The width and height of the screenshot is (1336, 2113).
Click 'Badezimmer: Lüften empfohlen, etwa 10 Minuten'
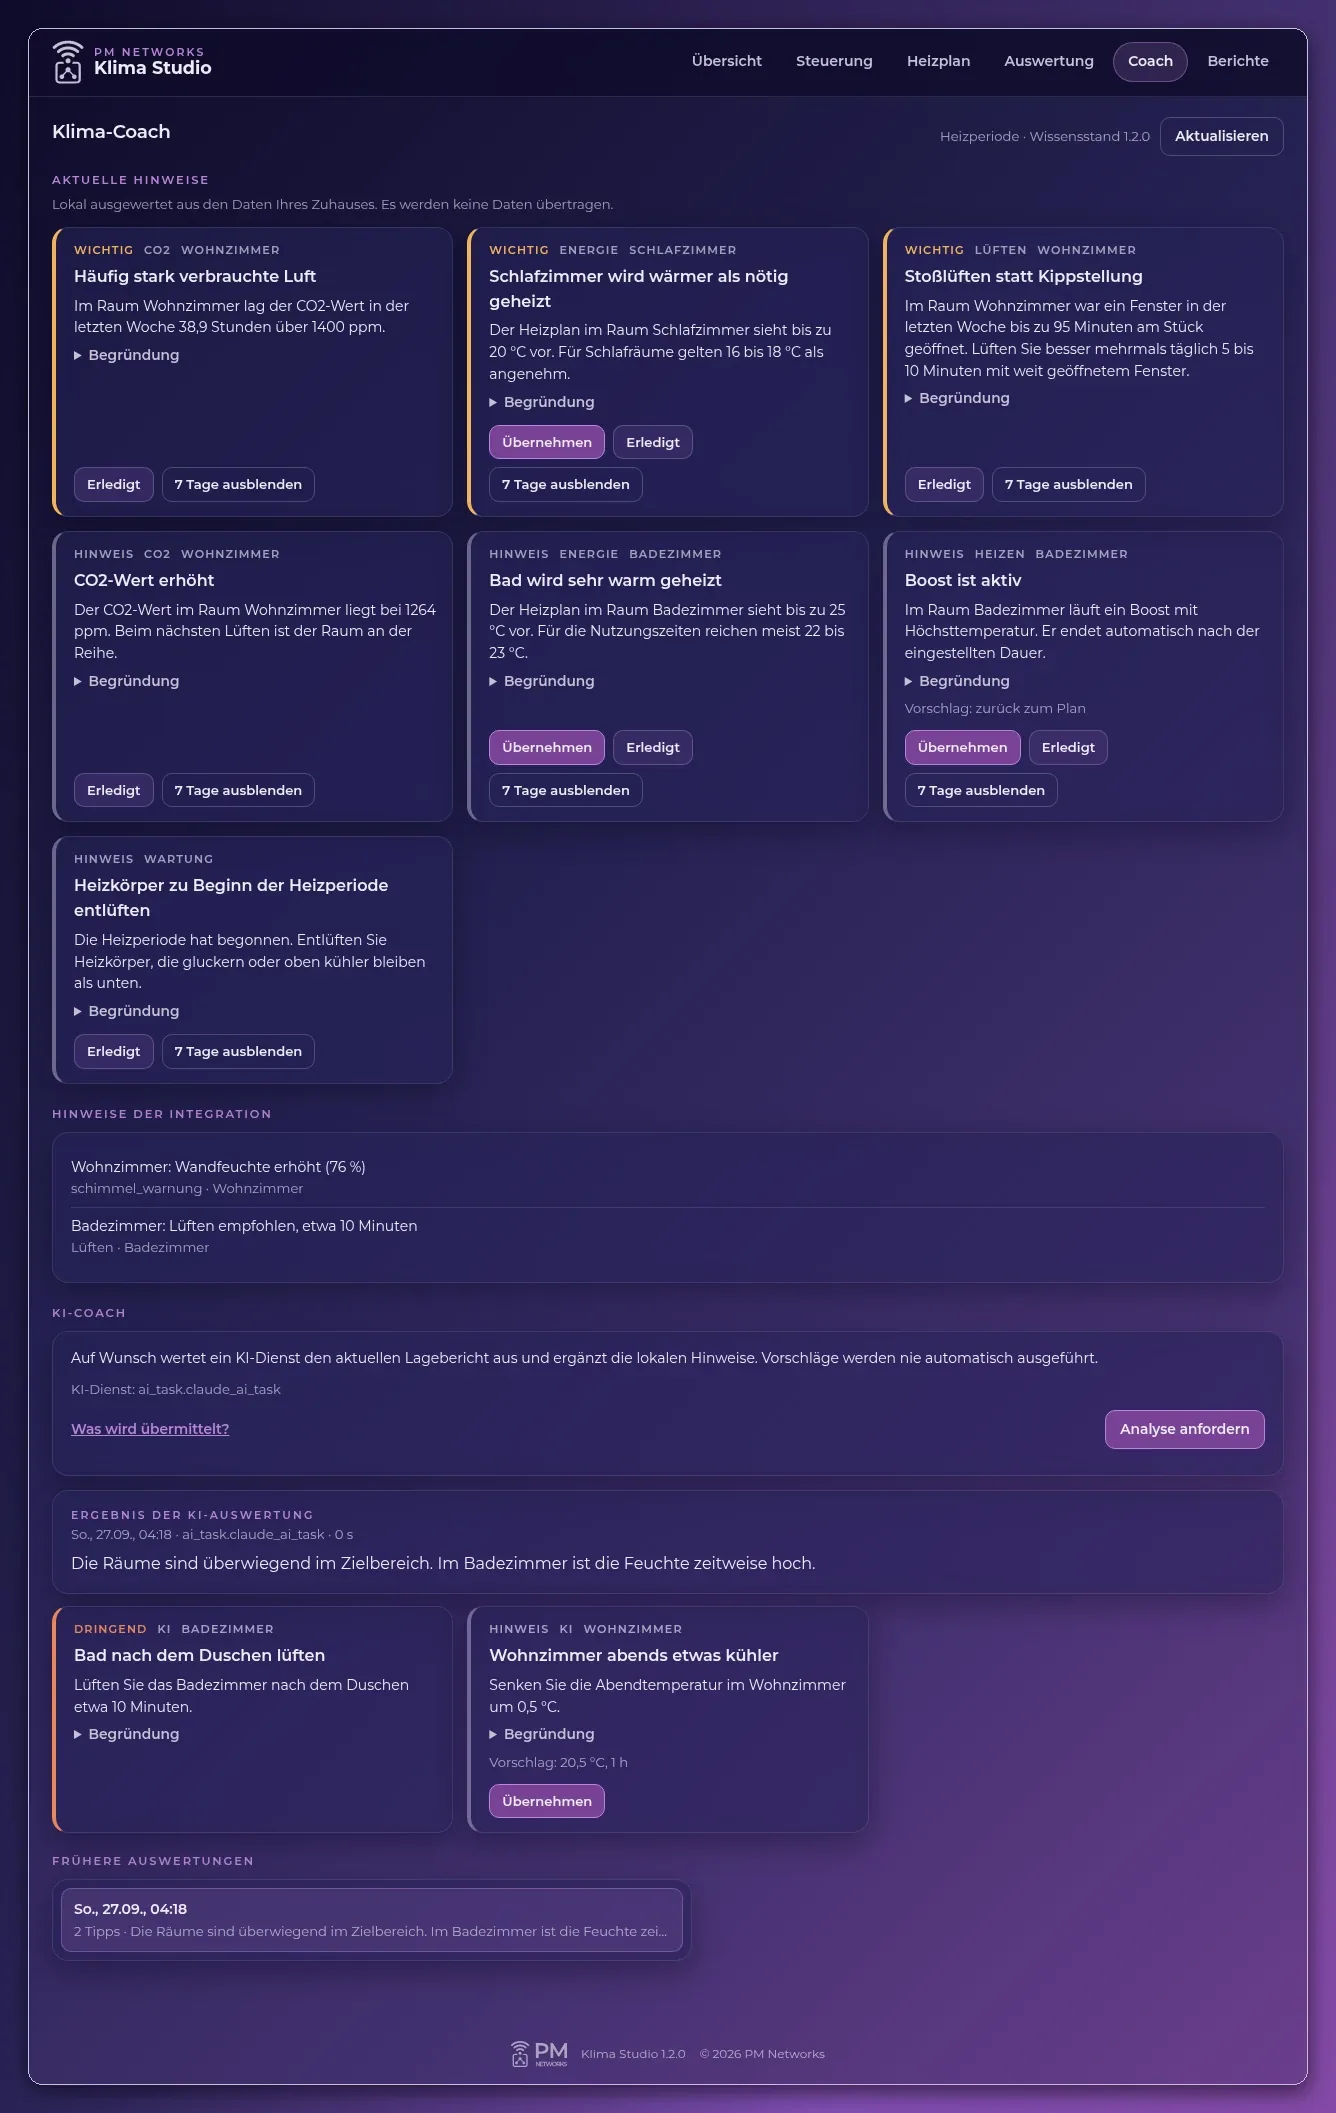pyautogui.click(x=244, y=1226)
